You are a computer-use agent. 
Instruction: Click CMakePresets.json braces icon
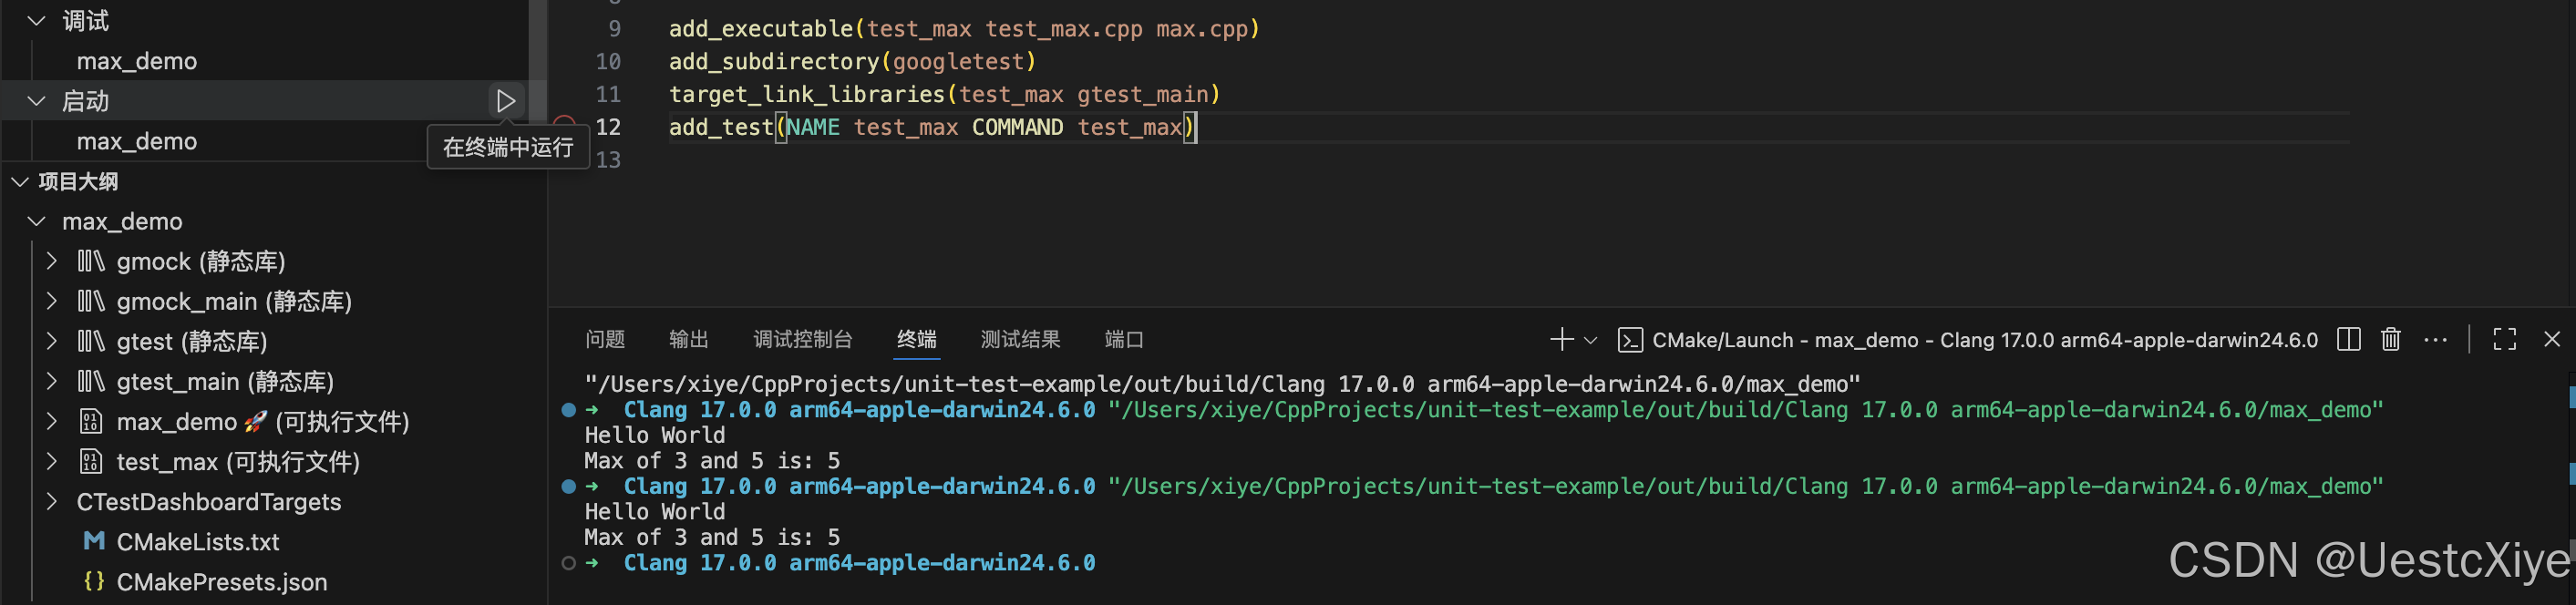coord(94,581)
